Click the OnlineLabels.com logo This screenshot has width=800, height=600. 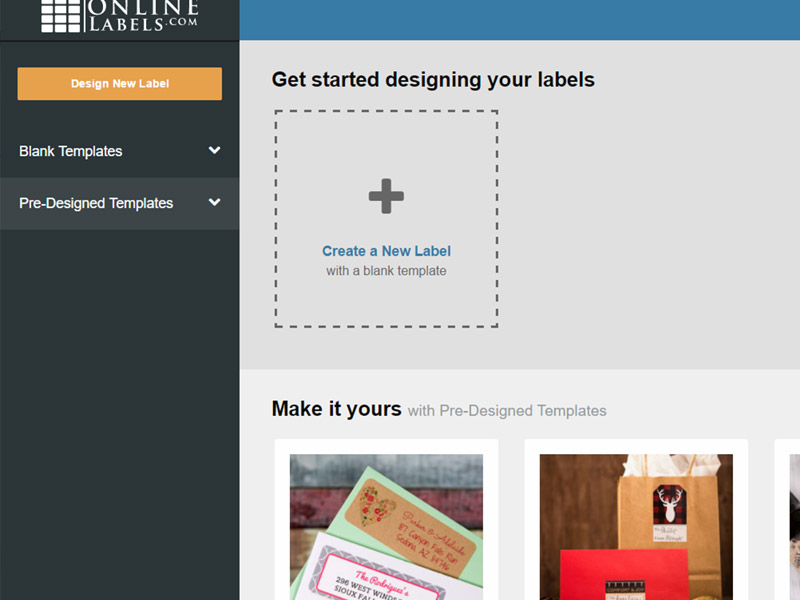pos(119,16)
